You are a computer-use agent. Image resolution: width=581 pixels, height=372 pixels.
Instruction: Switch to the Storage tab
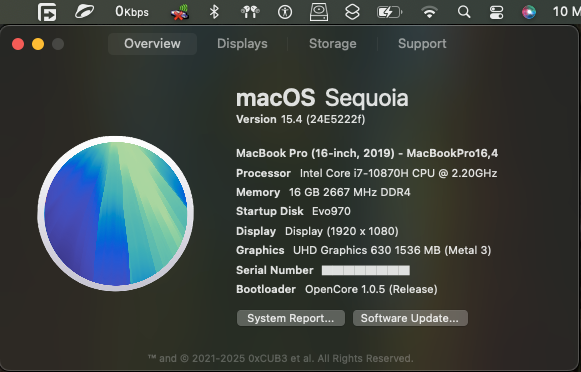333,44
